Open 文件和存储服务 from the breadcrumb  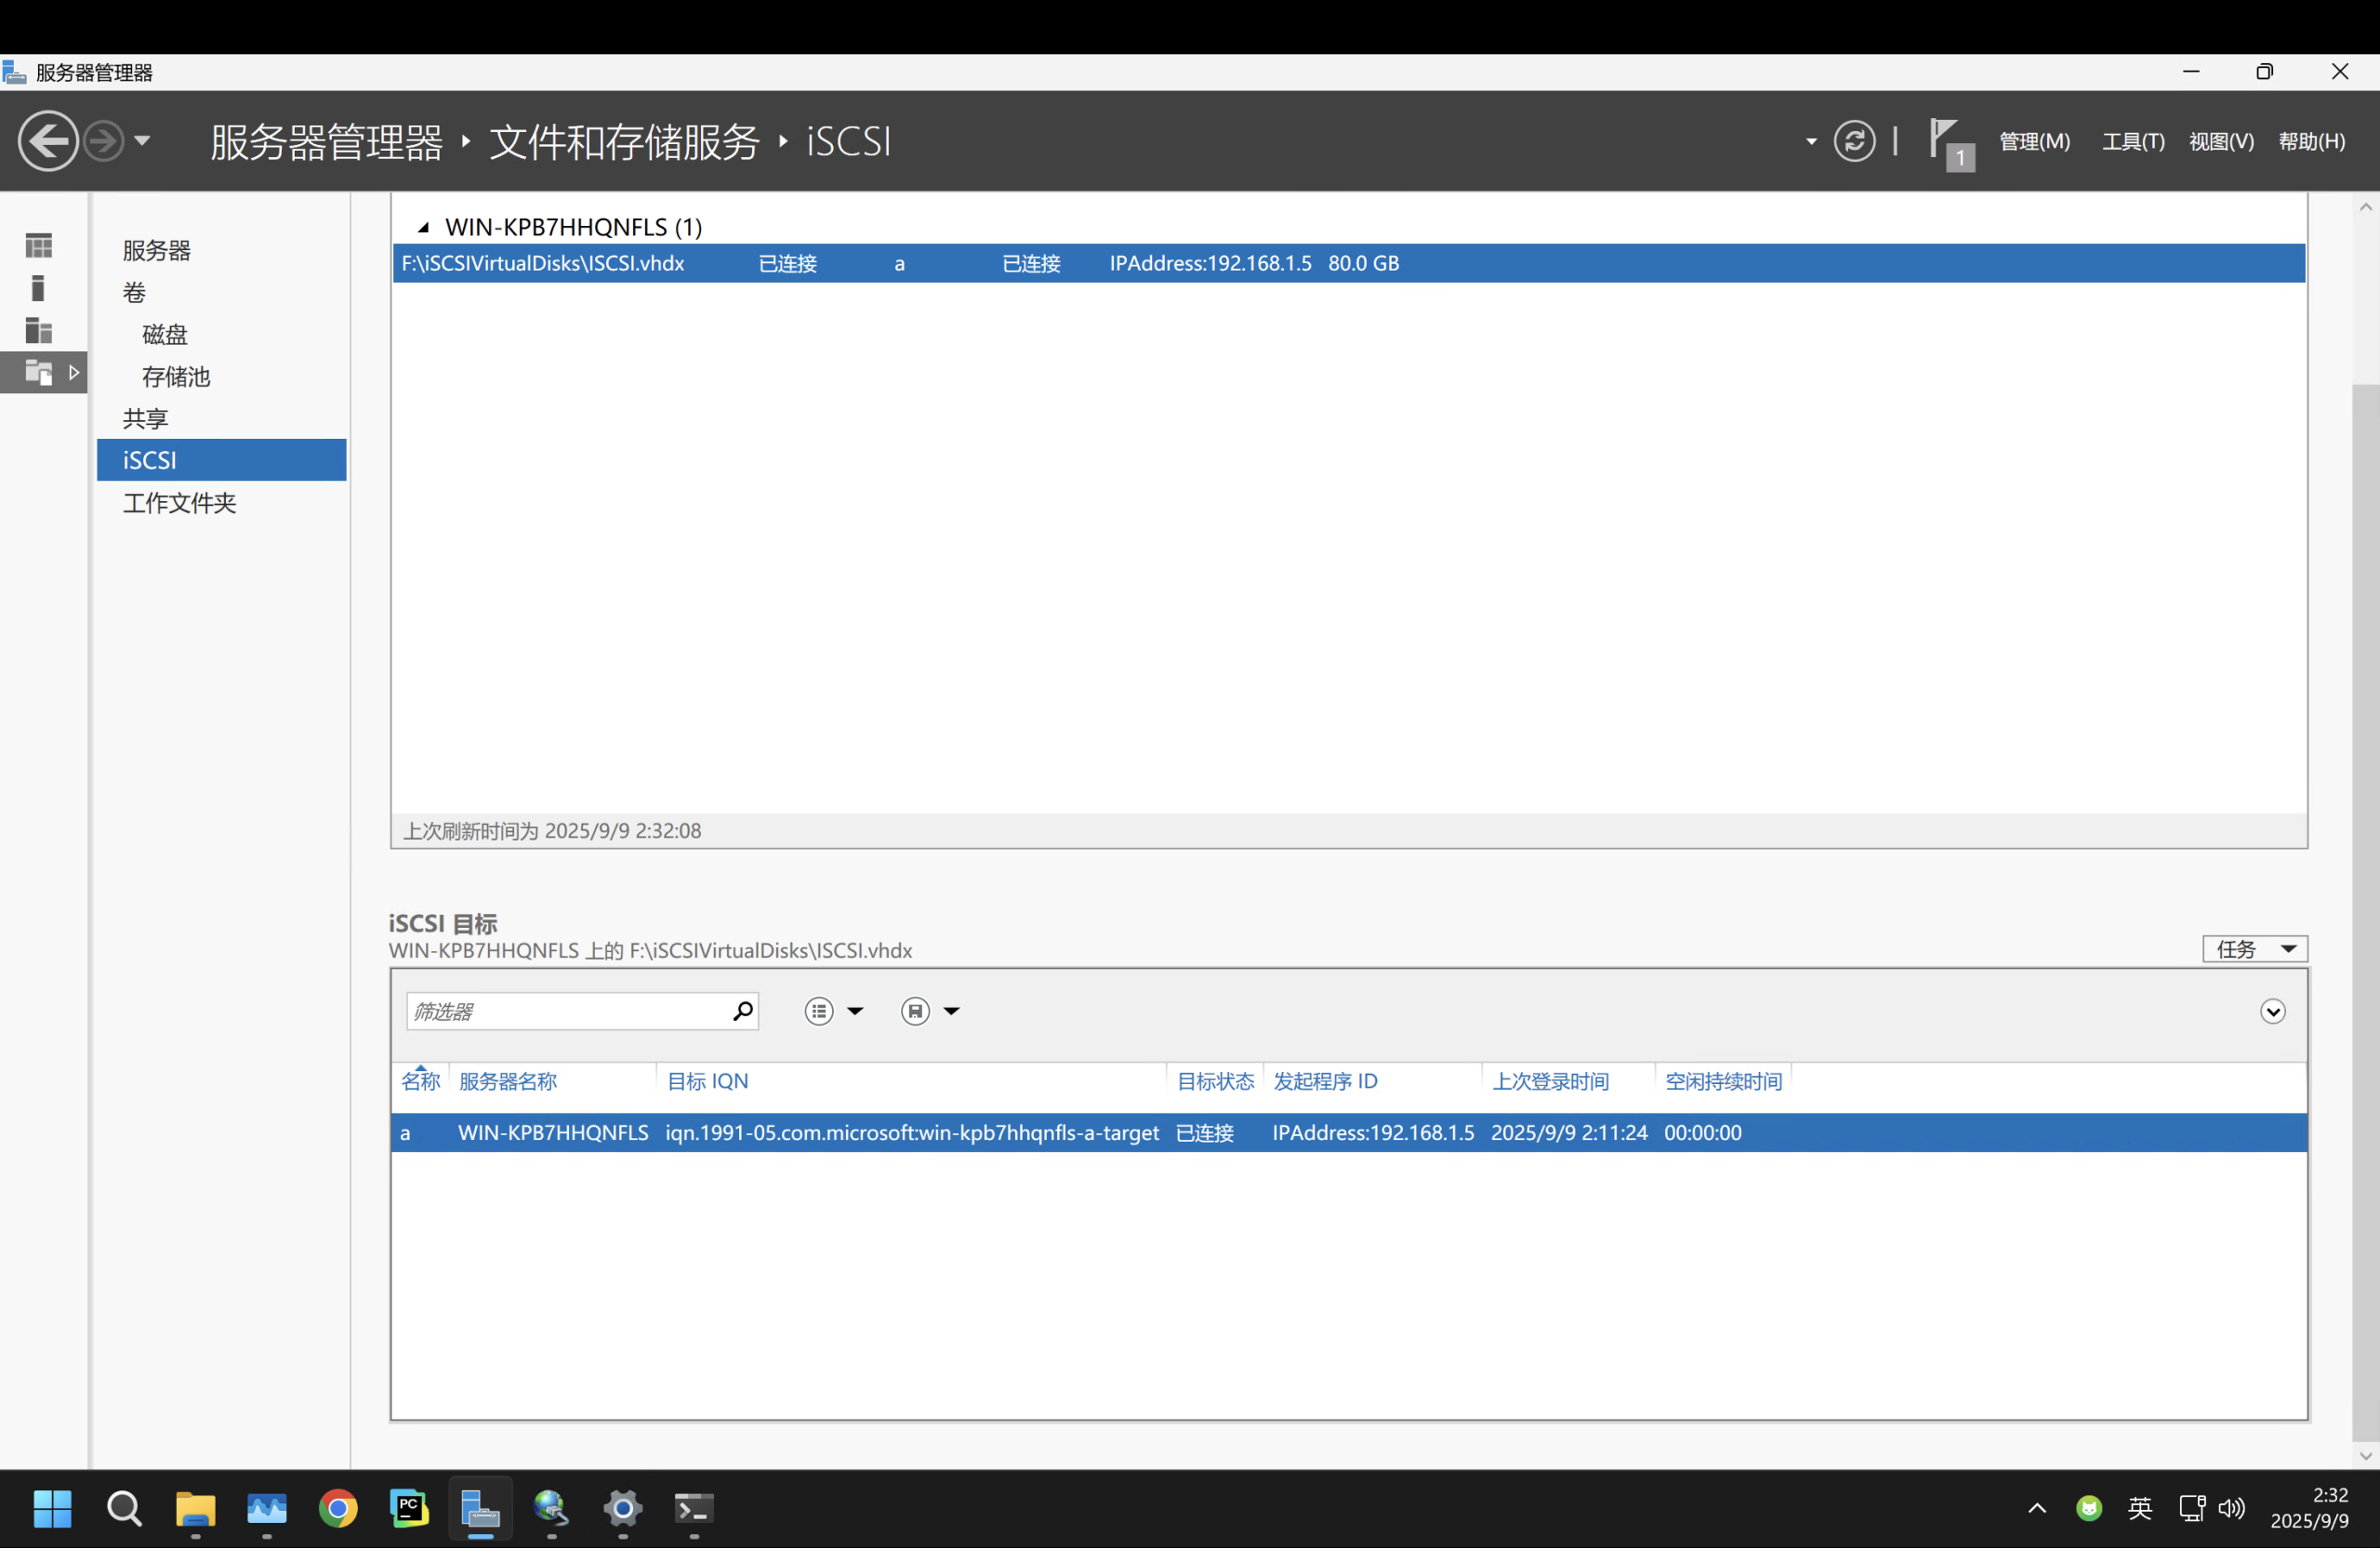click(622, 141)
